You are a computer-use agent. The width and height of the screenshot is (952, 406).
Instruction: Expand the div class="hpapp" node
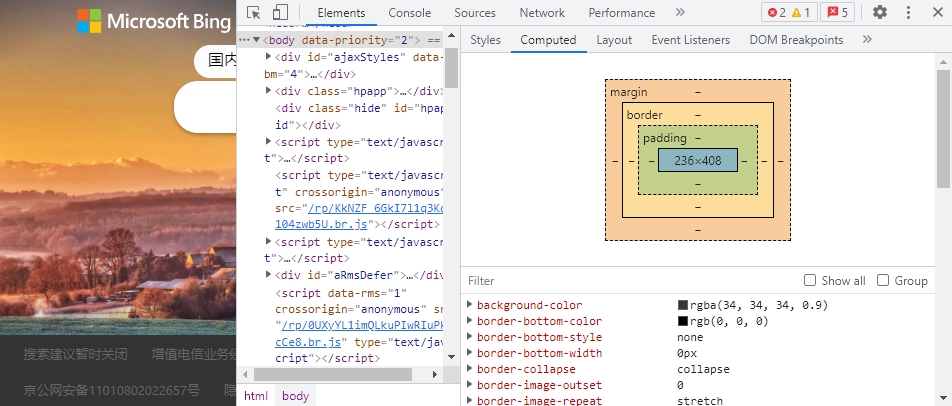268,91
